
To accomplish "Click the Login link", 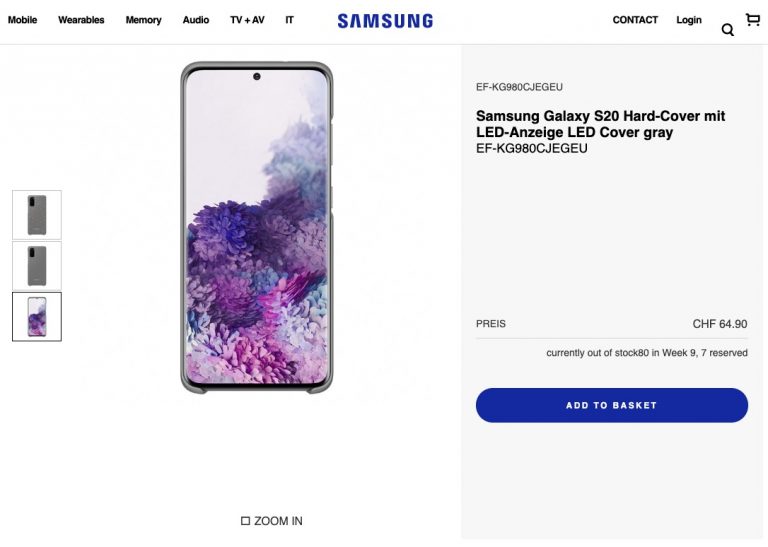I will (x=689, y=20).
